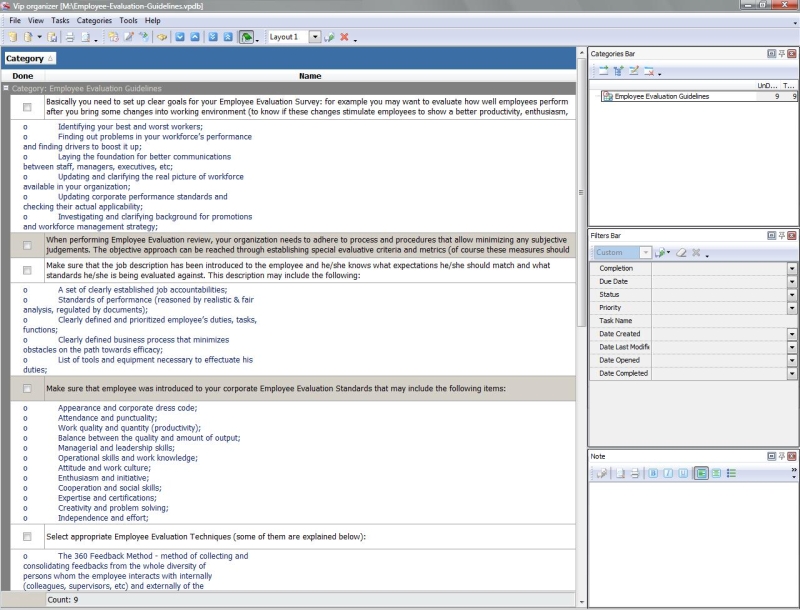Expand the Priority filter dropdown

[791, 308]
